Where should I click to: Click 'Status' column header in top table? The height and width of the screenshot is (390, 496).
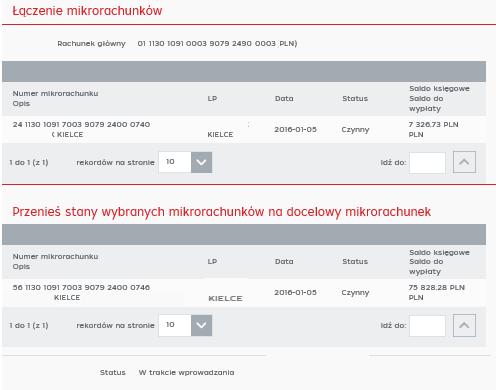tap(355, 99)
